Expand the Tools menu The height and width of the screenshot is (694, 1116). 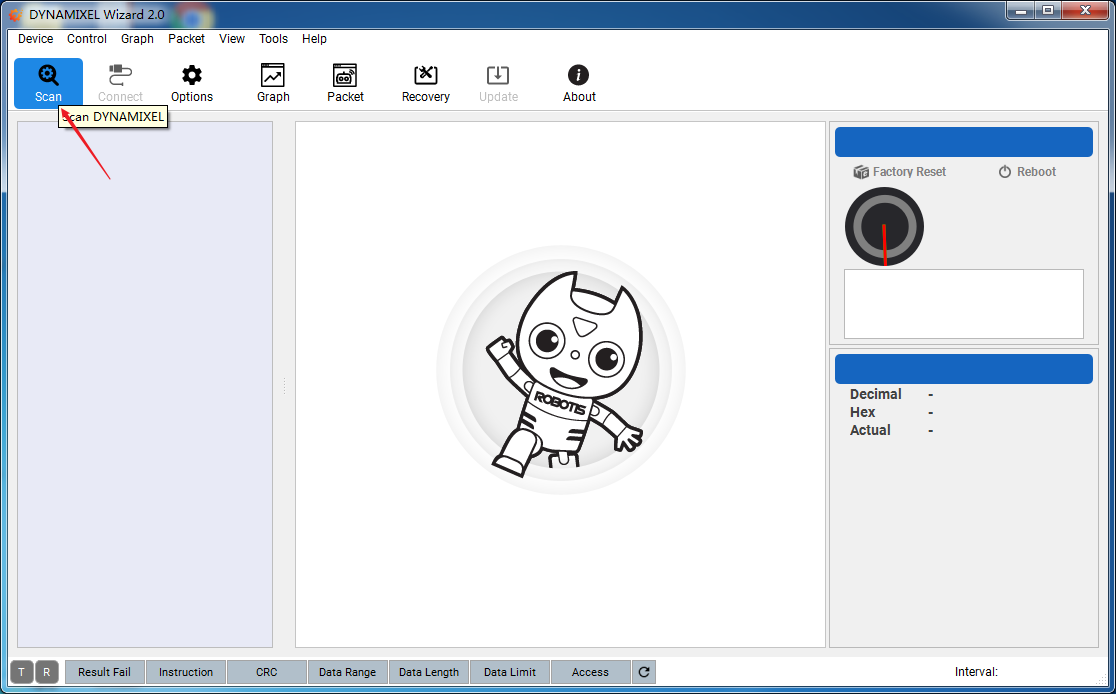click(x=273, y=39)
